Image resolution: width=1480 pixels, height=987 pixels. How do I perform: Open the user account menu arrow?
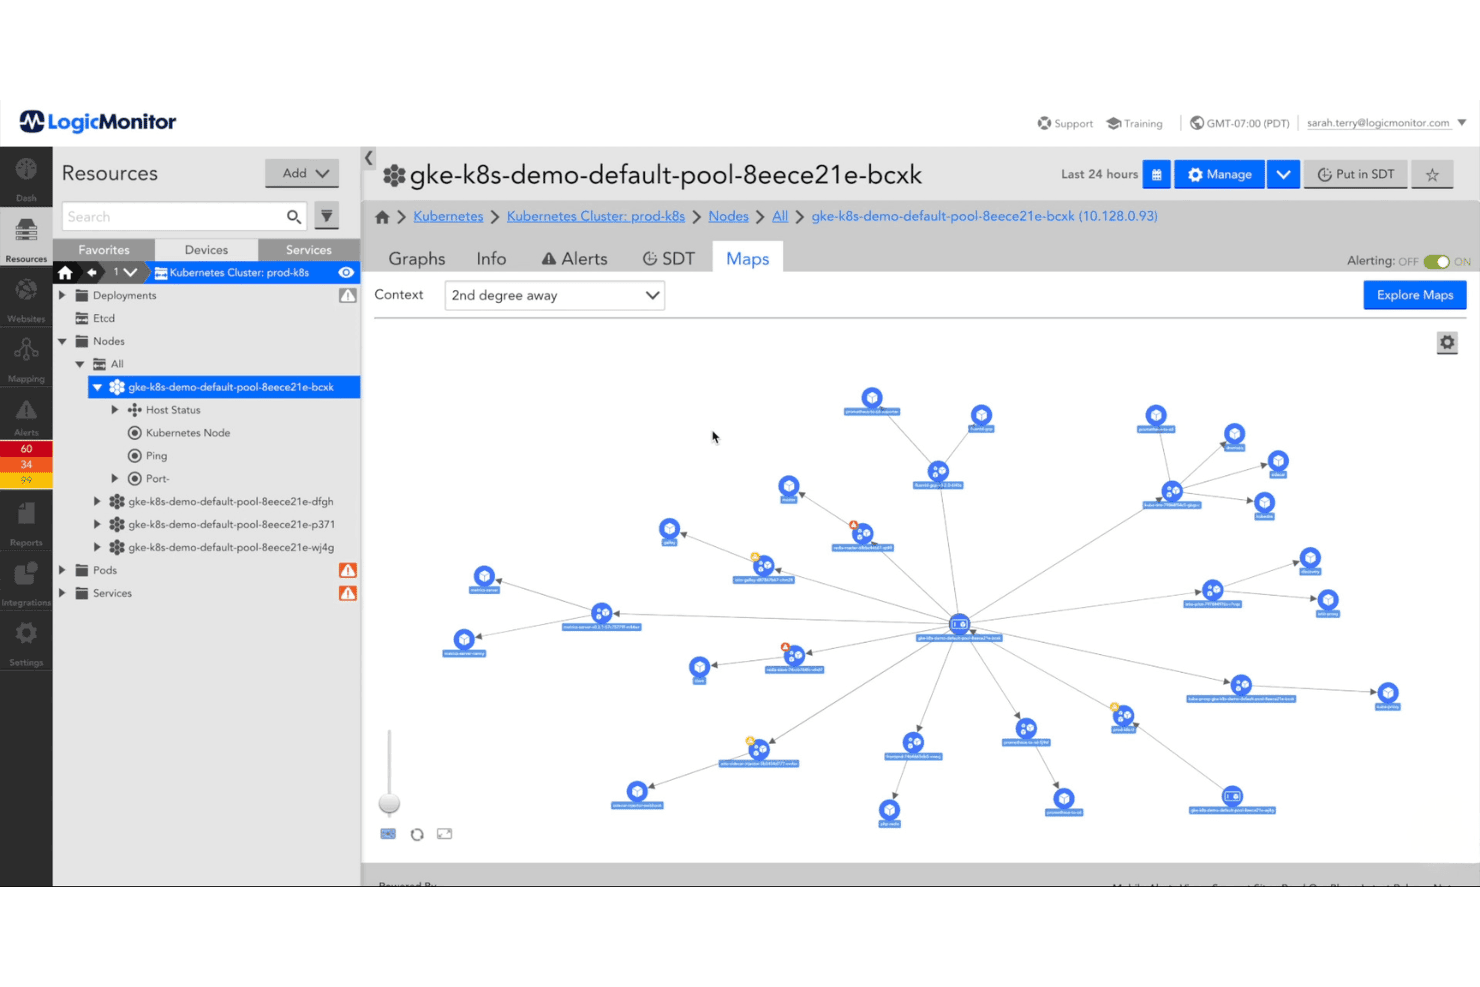click(1462, 123)
